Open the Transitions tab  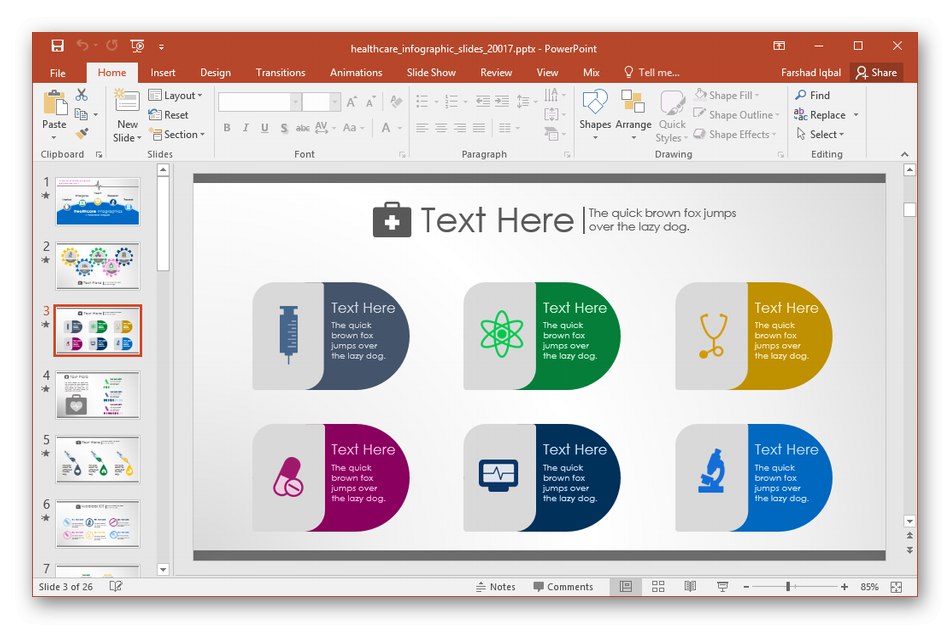(x=280, y=72)
